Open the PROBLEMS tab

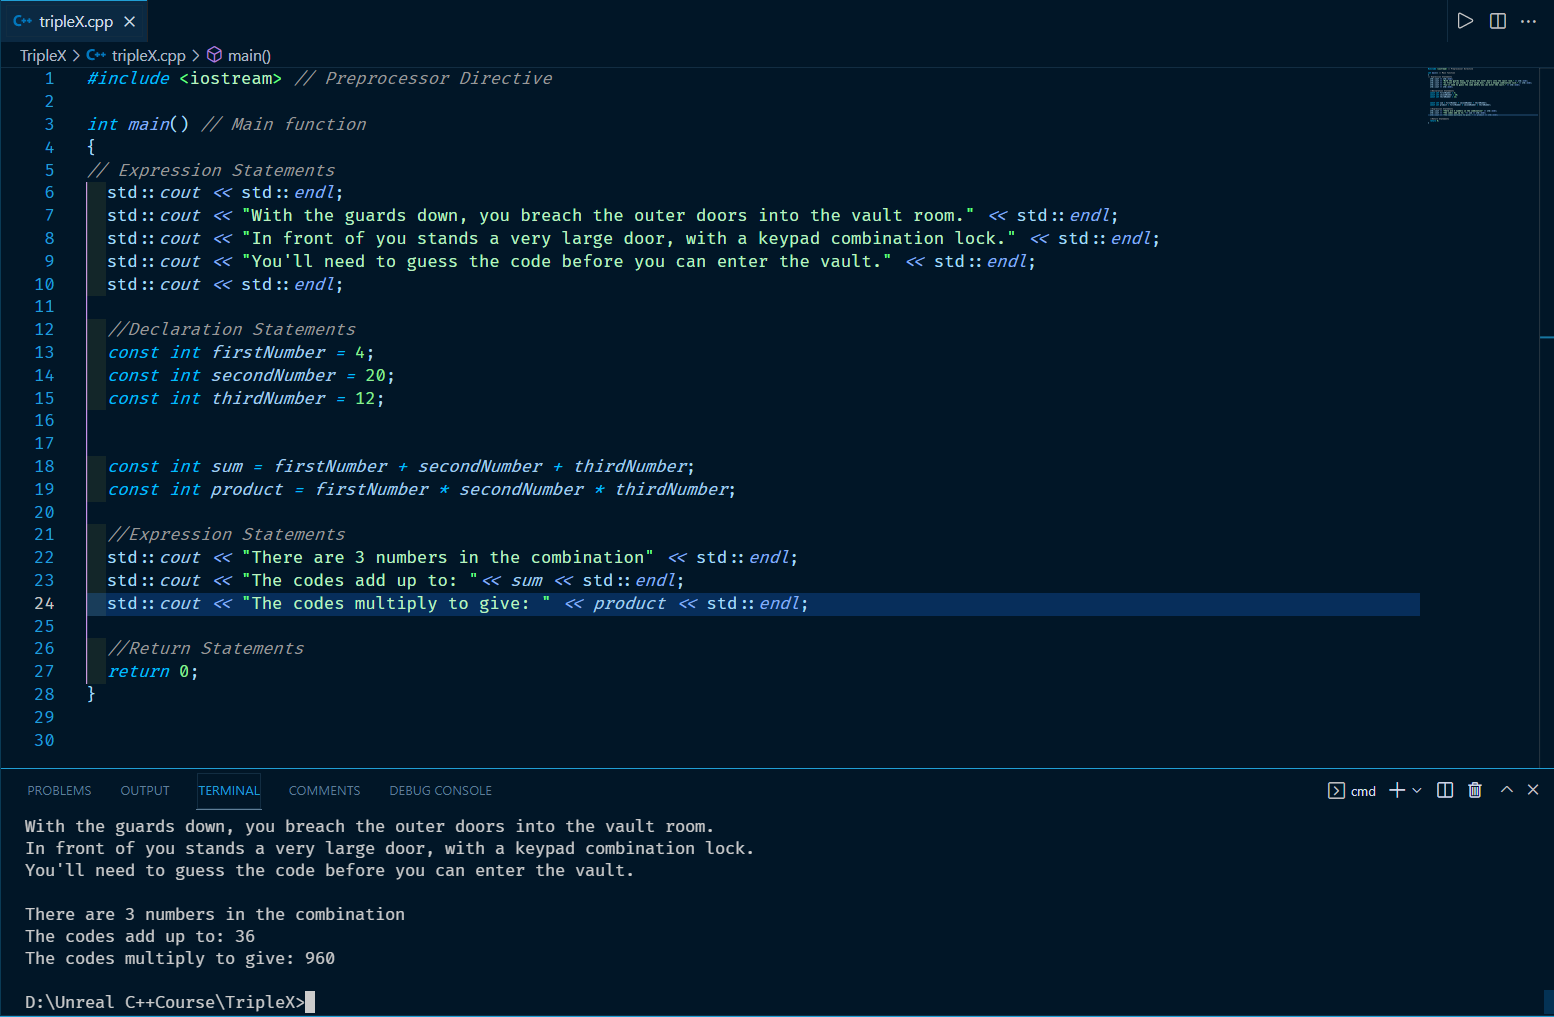pyautogui.click(x=59, y=790)
